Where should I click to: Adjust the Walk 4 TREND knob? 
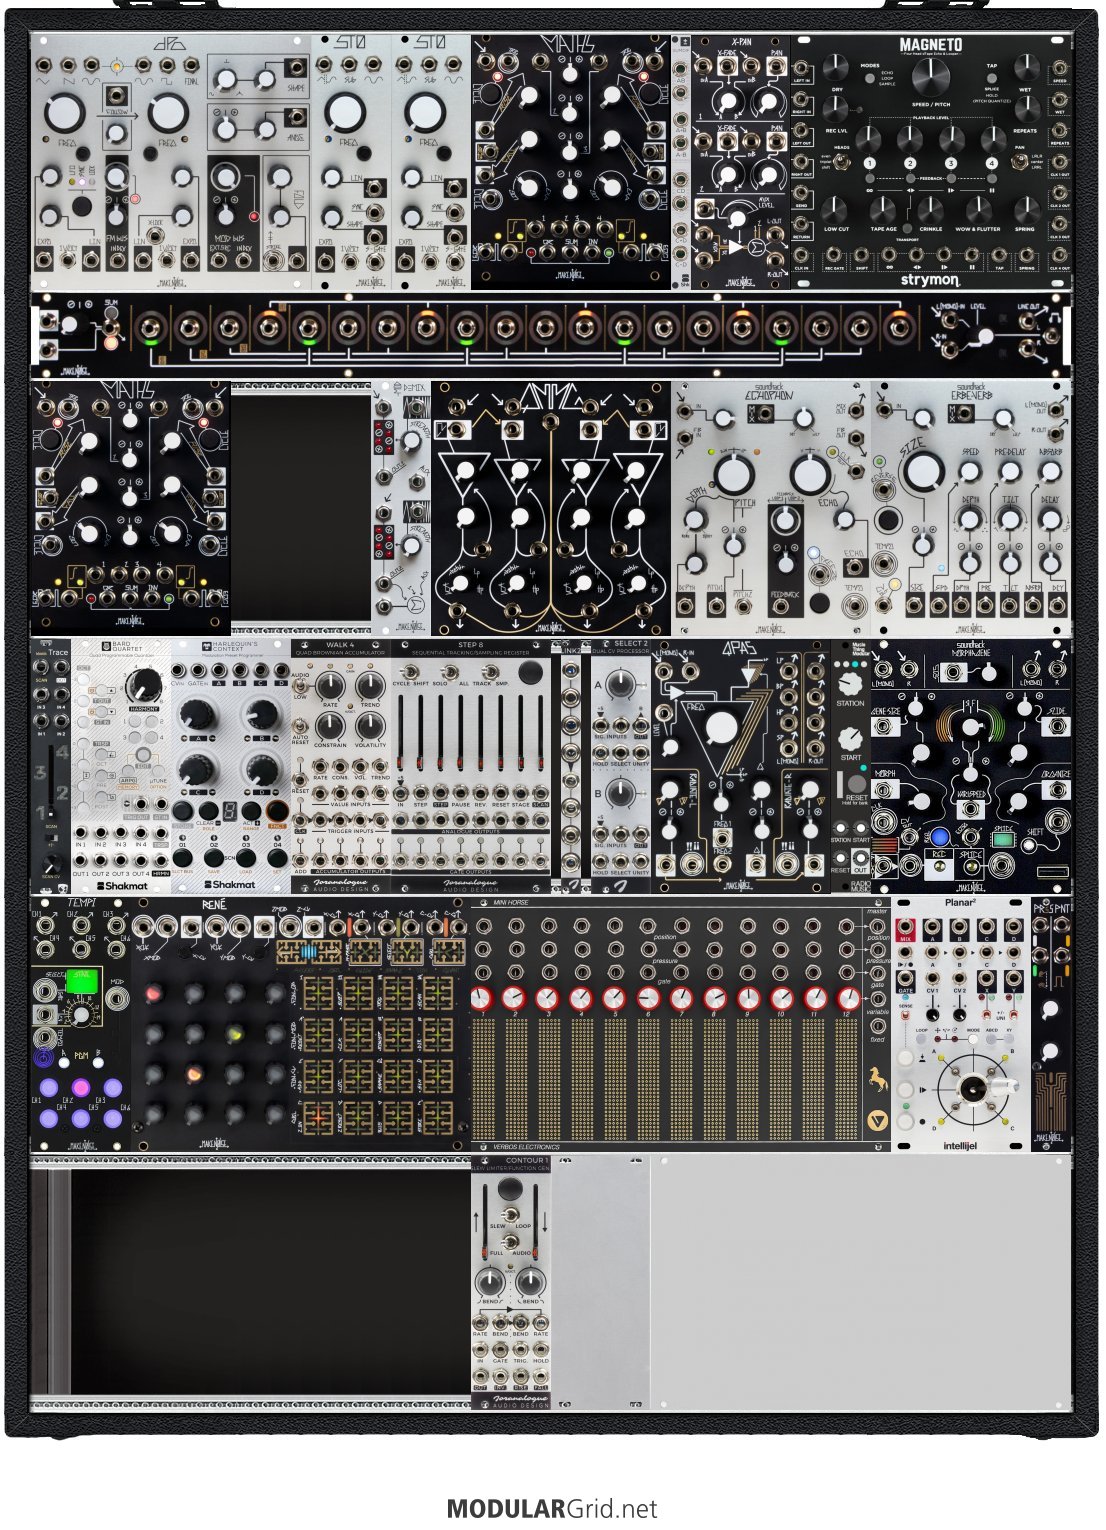point(370,686)
